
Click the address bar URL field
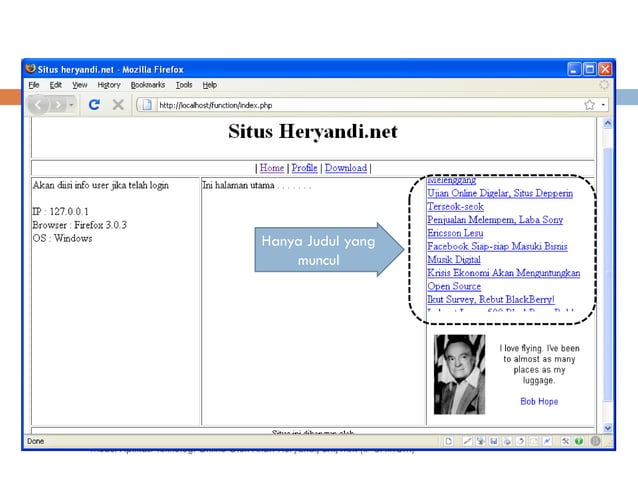point(360,104)
